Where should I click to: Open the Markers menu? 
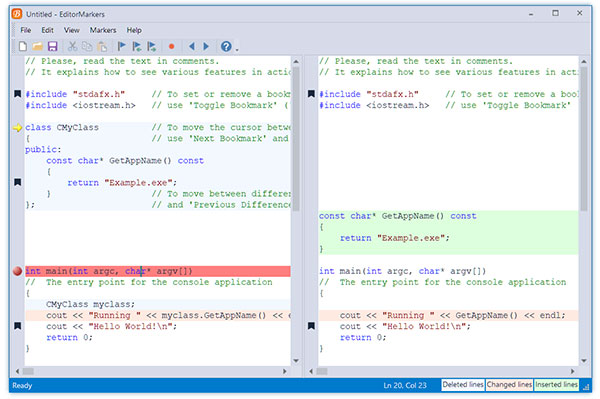point(103,30)
